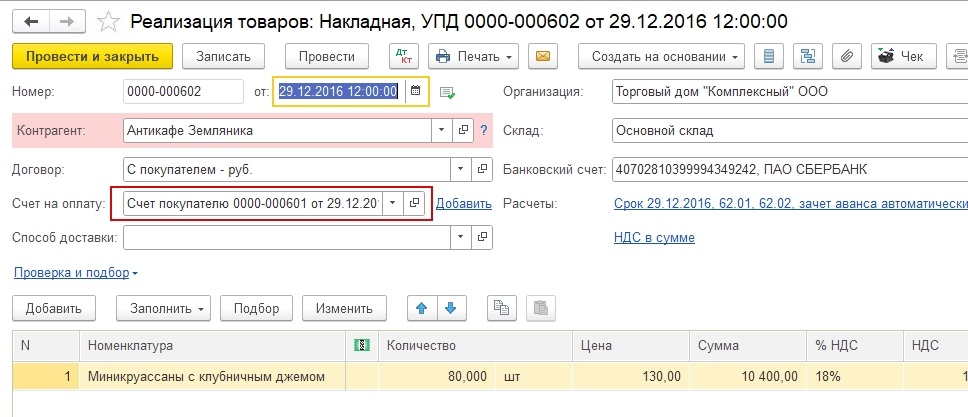Show Дт/Кт accounting entries
This screenshot has width=968, height=417.
[x=404, y=56]
